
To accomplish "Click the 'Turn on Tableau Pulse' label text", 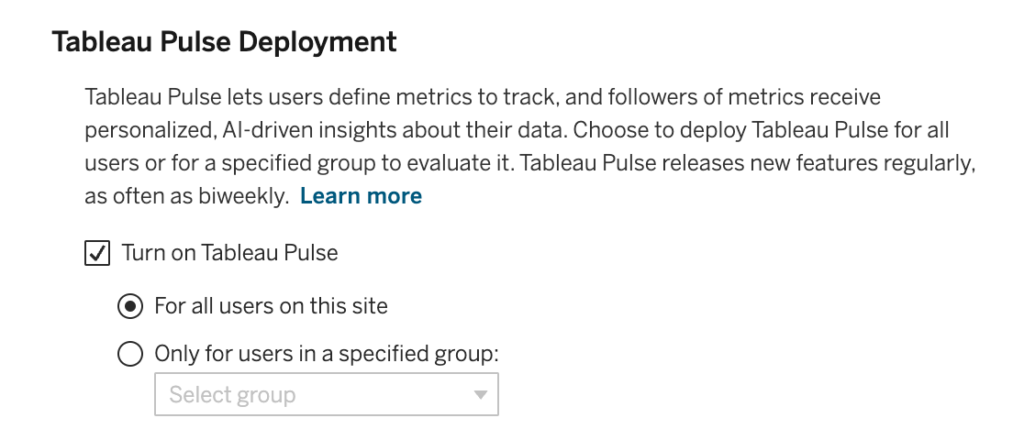I will (x=230, y=253).
